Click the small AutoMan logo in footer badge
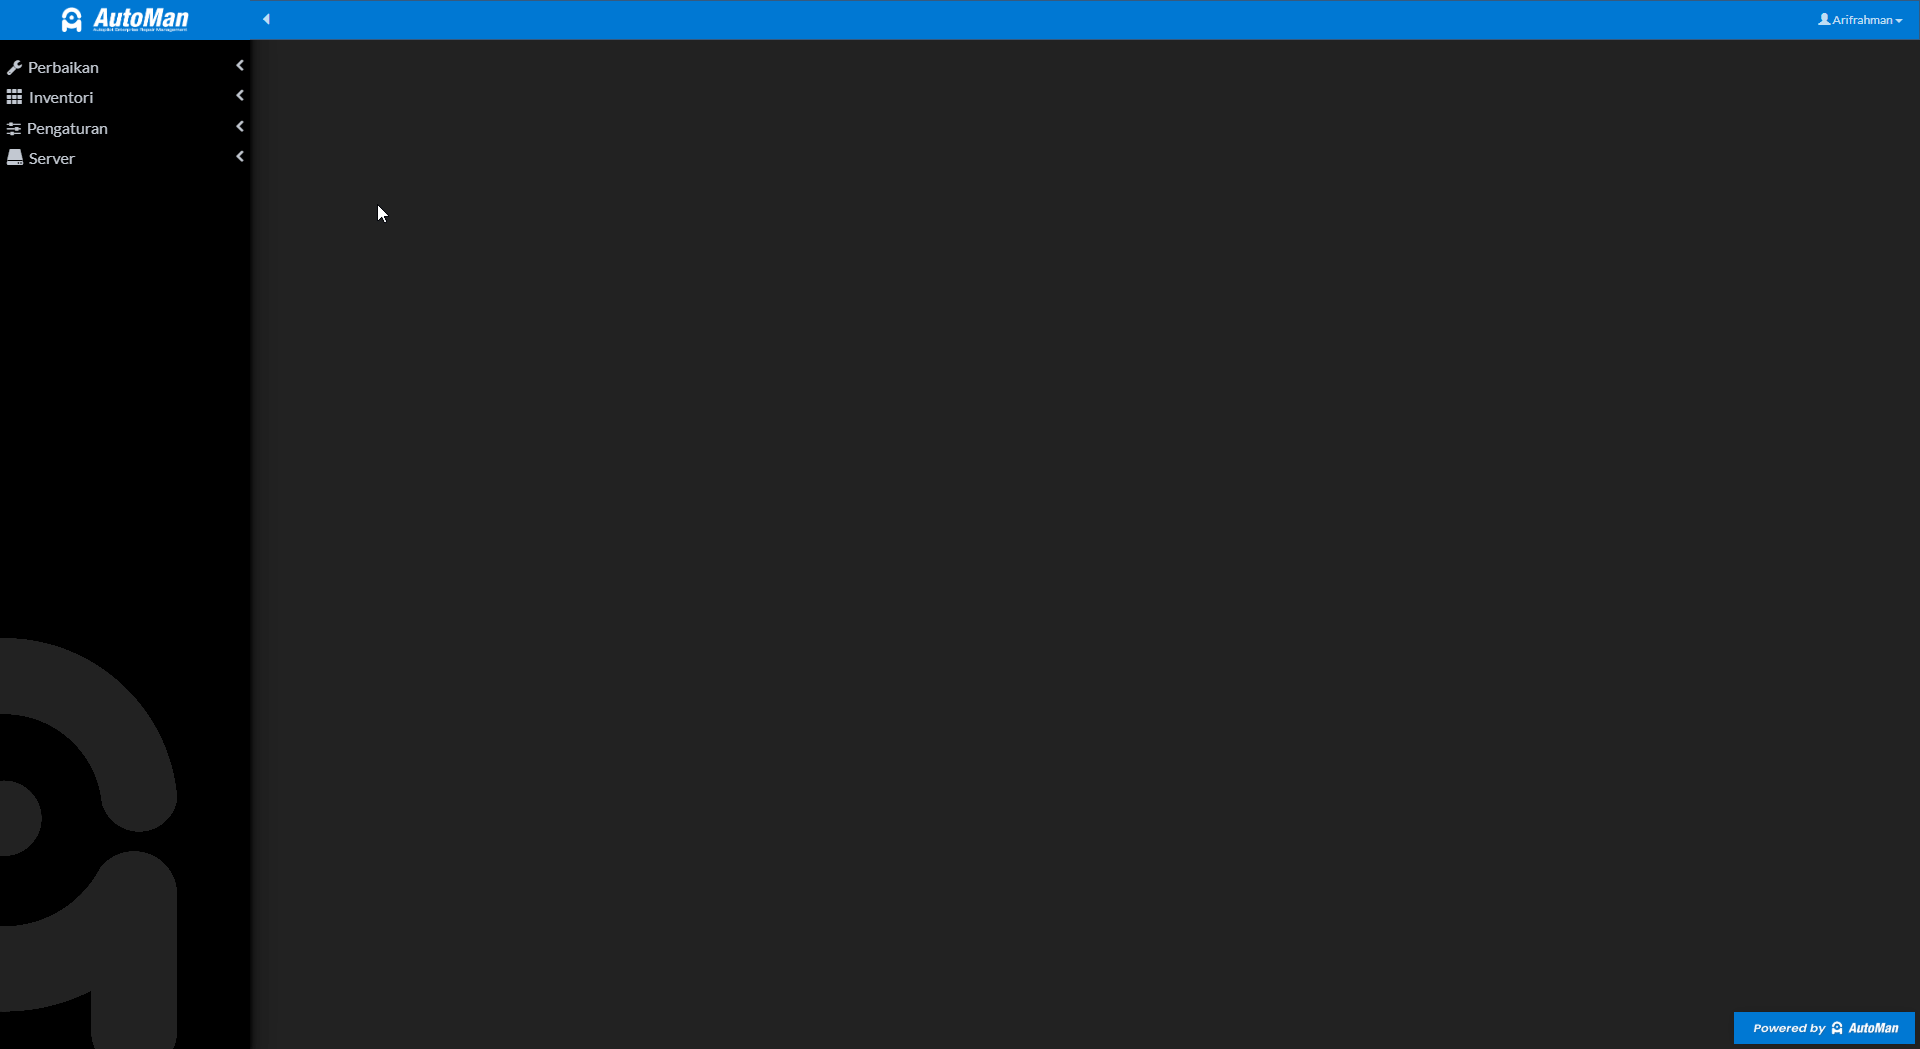1920x1049 pixels. [1837, 1028]
